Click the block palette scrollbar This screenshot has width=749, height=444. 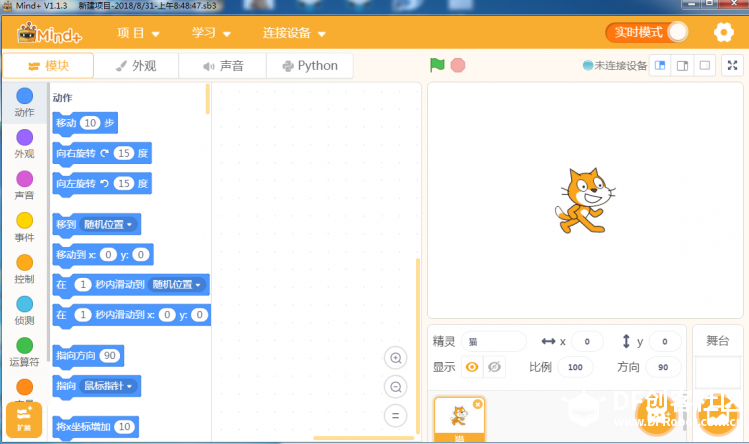coord(208,99)
